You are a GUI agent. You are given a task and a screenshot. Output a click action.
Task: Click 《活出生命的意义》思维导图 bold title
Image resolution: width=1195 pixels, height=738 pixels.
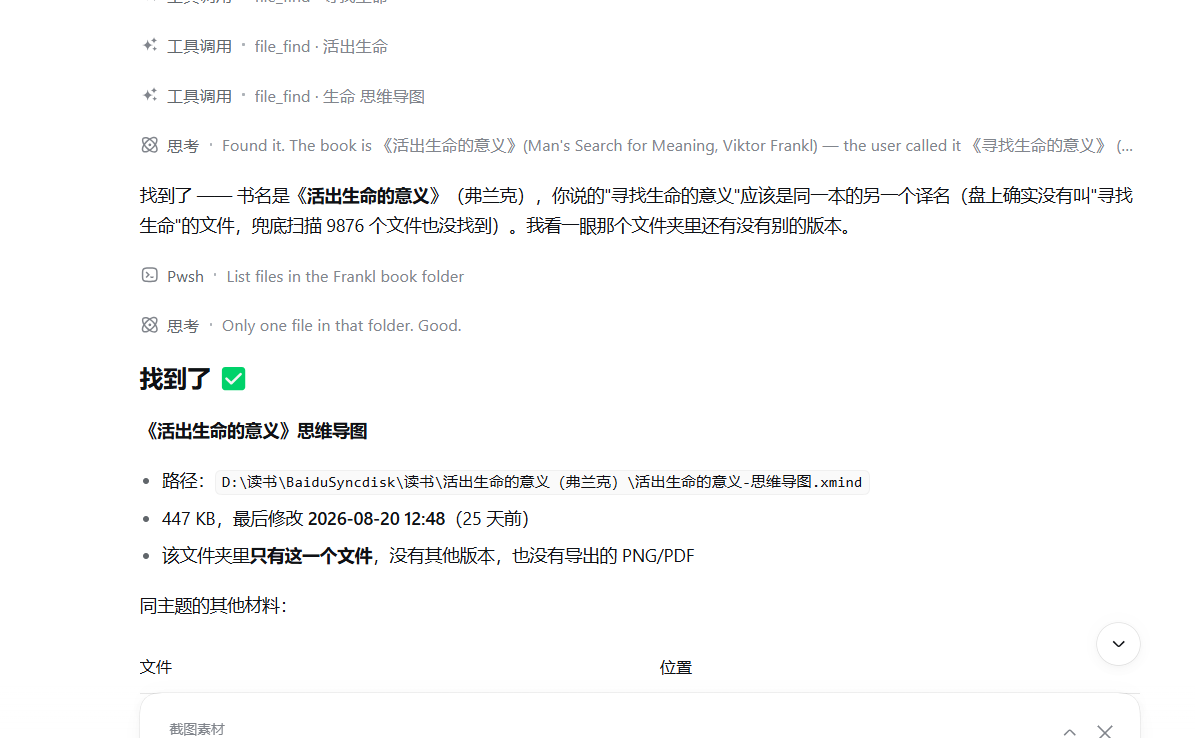pyautogui.click(x=254, y=431)
